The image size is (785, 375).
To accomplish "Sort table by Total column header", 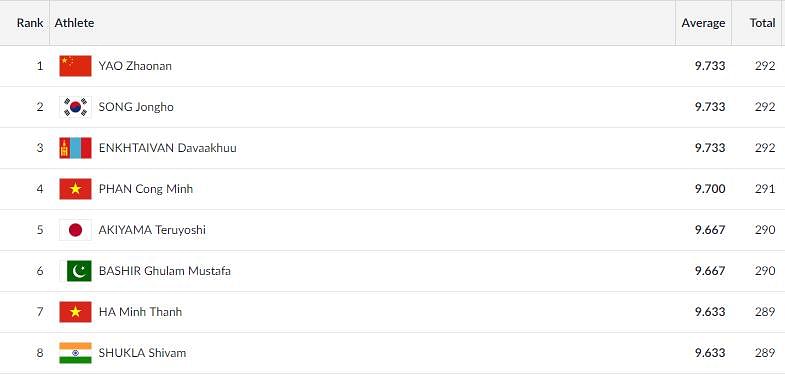I will pyautogui.click(x=762, y=23).
